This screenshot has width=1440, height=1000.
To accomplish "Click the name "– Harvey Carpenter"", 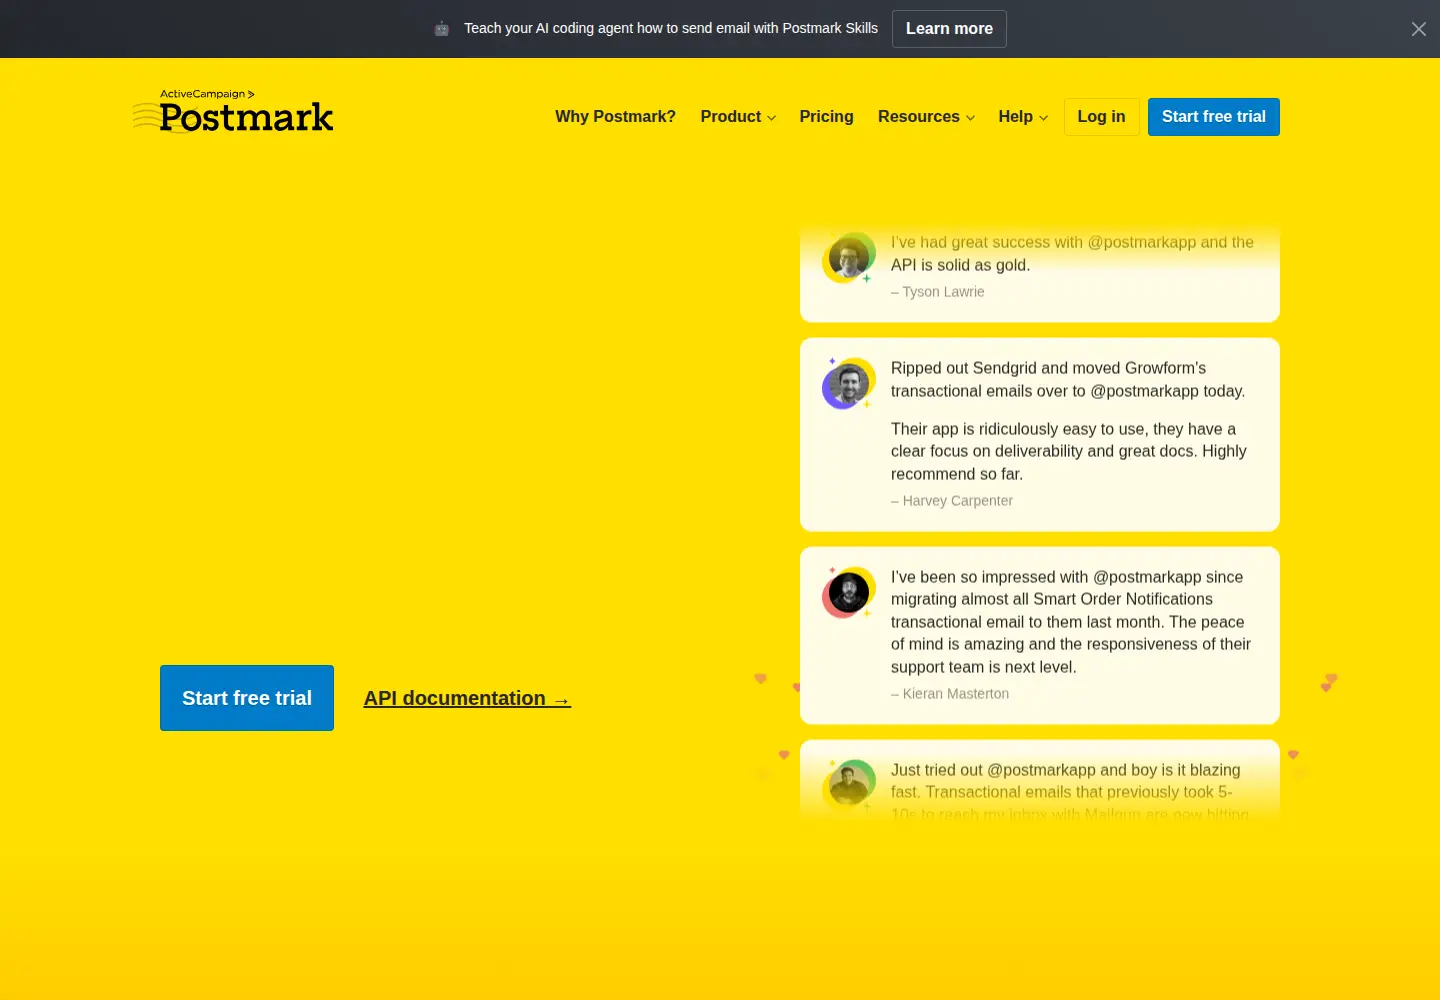I will pos(952,501).
